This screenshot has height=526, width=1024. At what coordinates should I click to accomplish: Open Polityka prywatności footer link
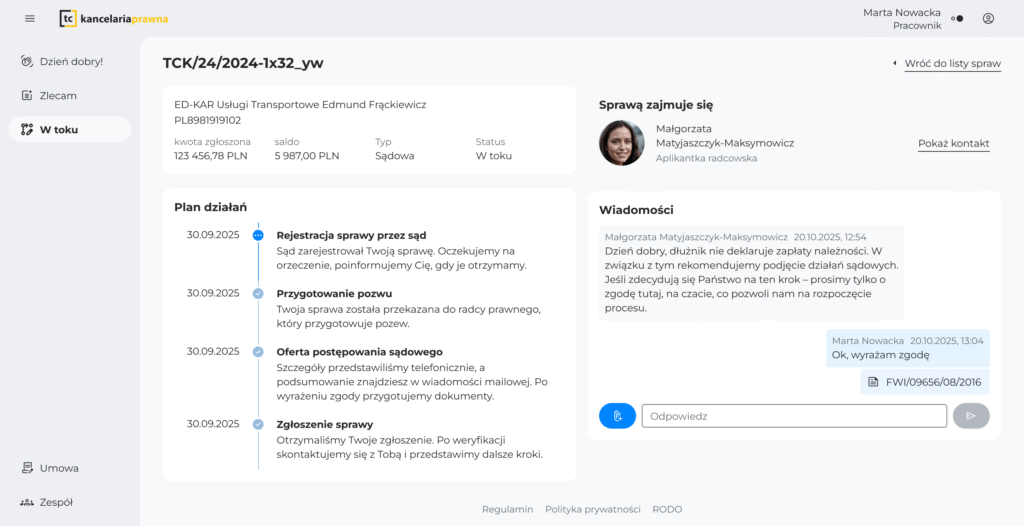(592, 509)
